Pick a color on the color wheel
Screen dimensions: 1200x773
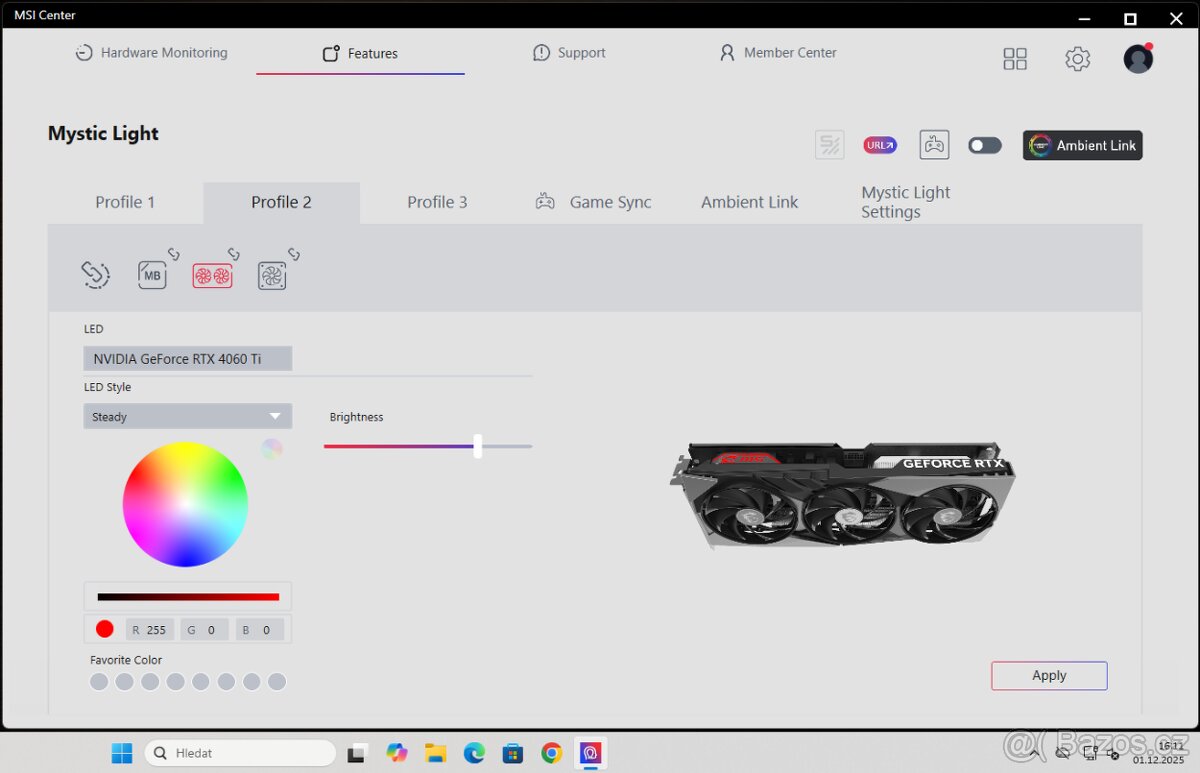pyautogui.click(x=185, y=504)
